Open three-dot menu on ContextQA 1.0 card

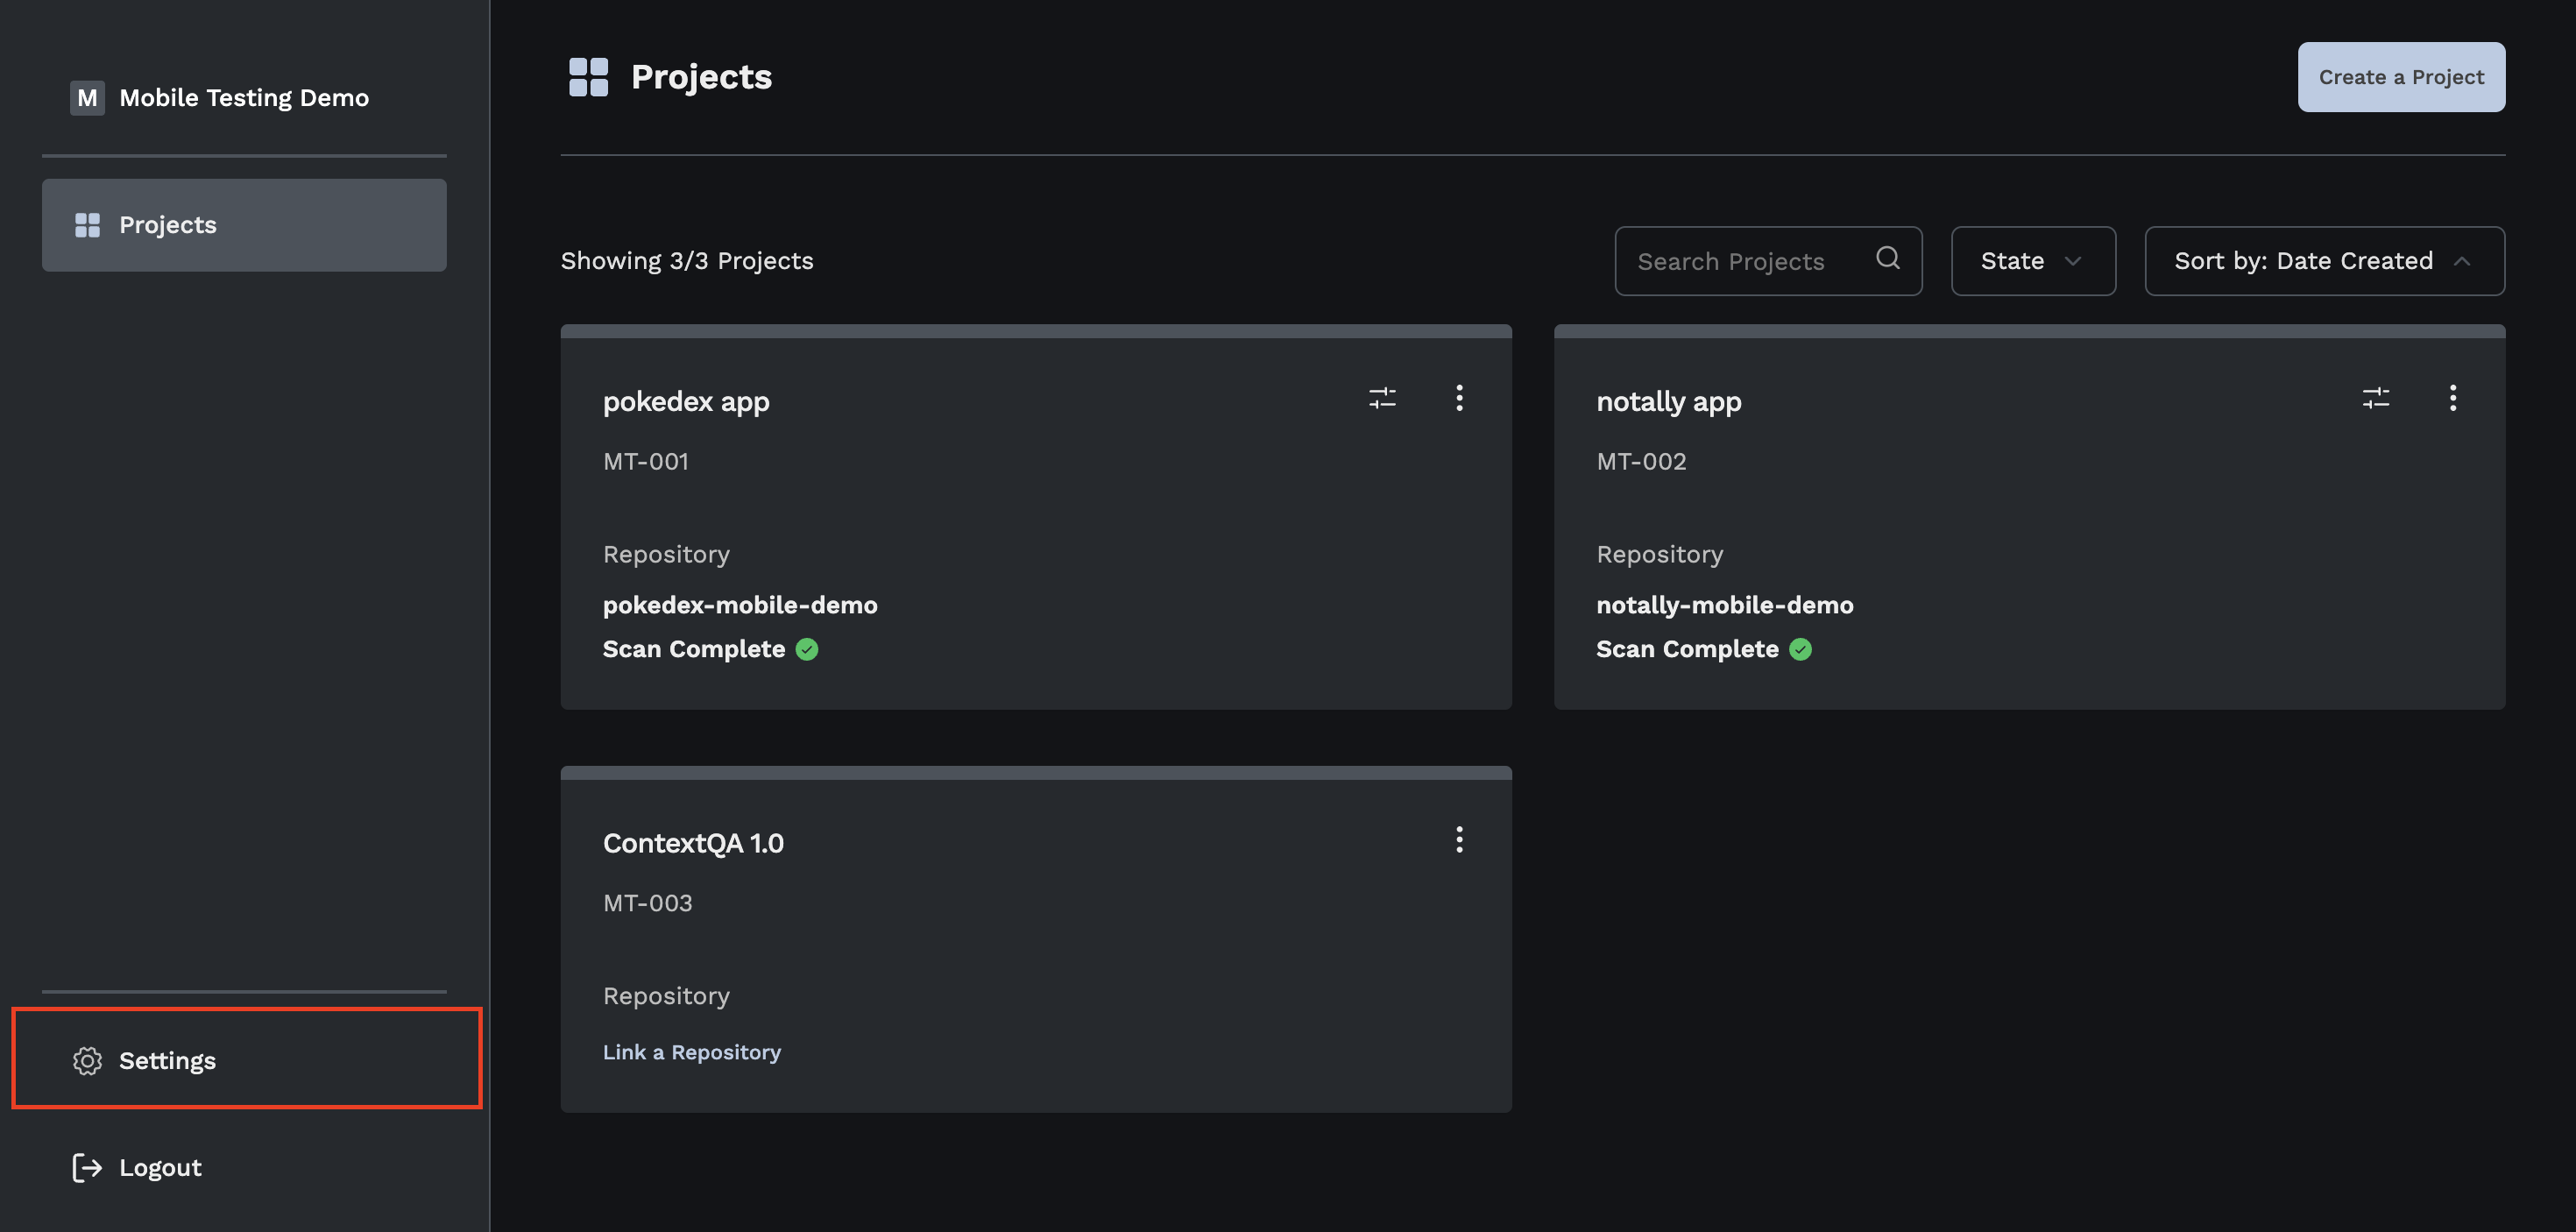(1459, 840)
